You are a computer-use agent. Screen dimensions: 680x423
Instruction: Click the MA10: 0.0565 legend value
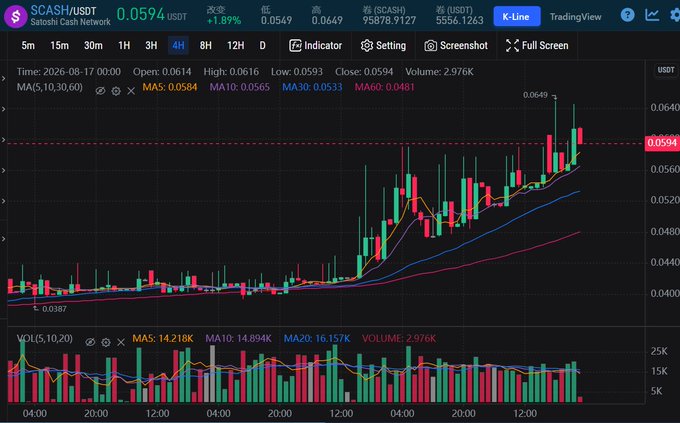(239, 87)
